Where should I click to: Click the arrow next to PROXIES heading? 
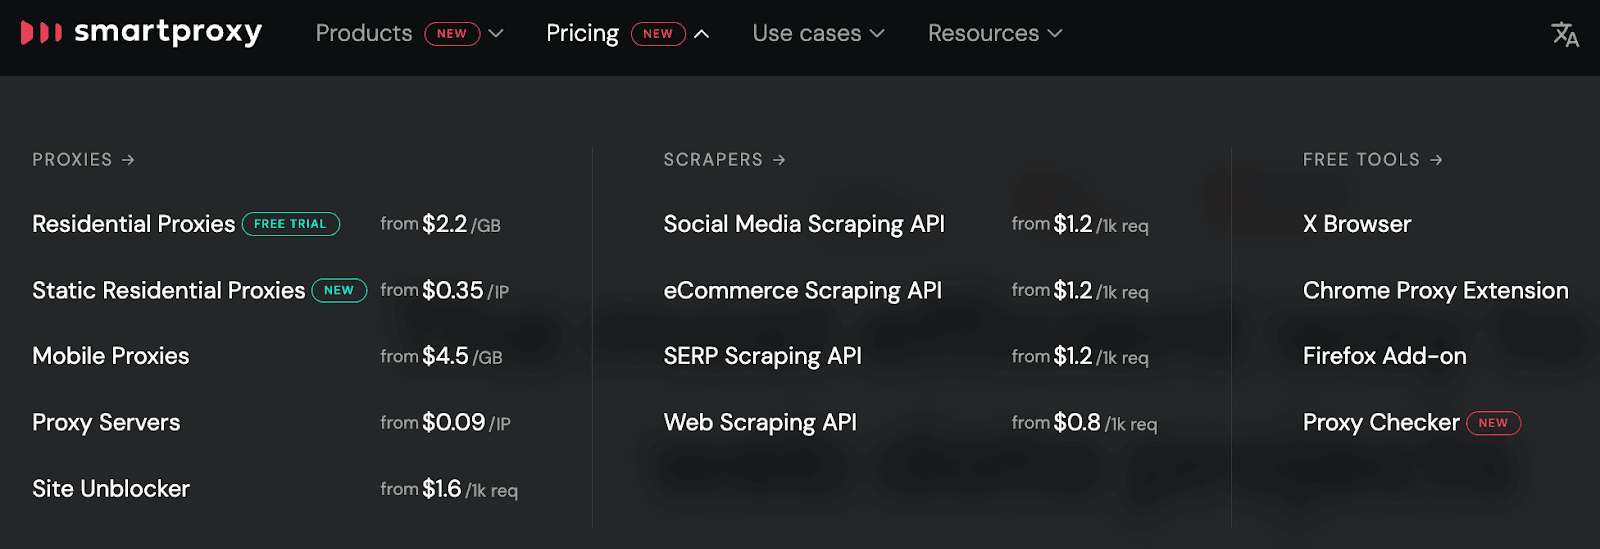[x=128, y=160]
